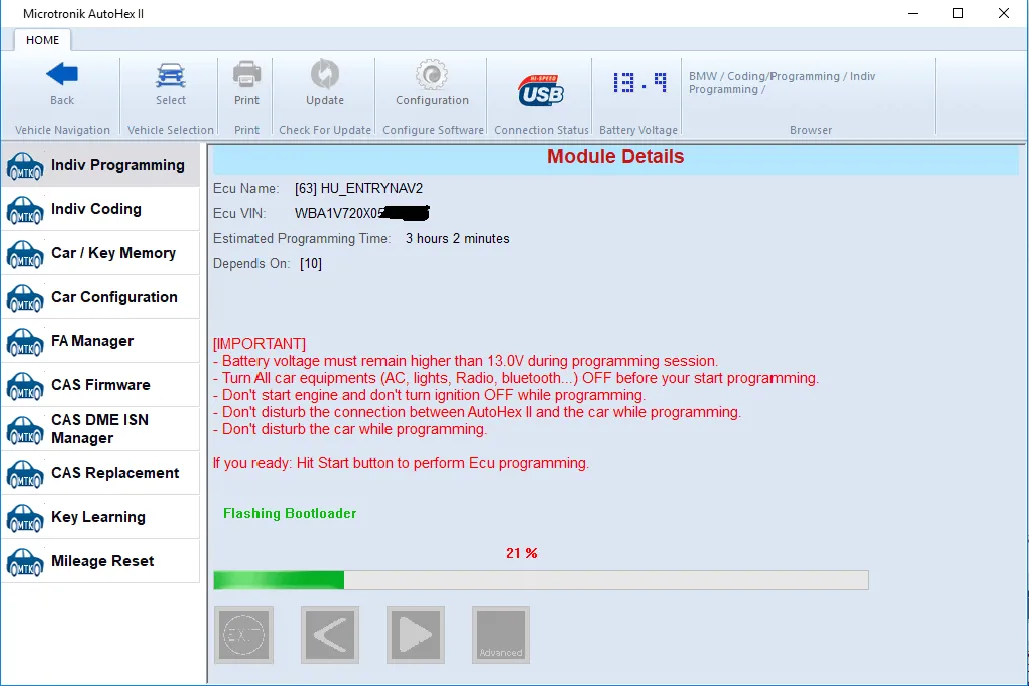Click the [IMPORTANT] warning heading
Viewport: 1029px width, 686px height.
(x=259, y=344)
